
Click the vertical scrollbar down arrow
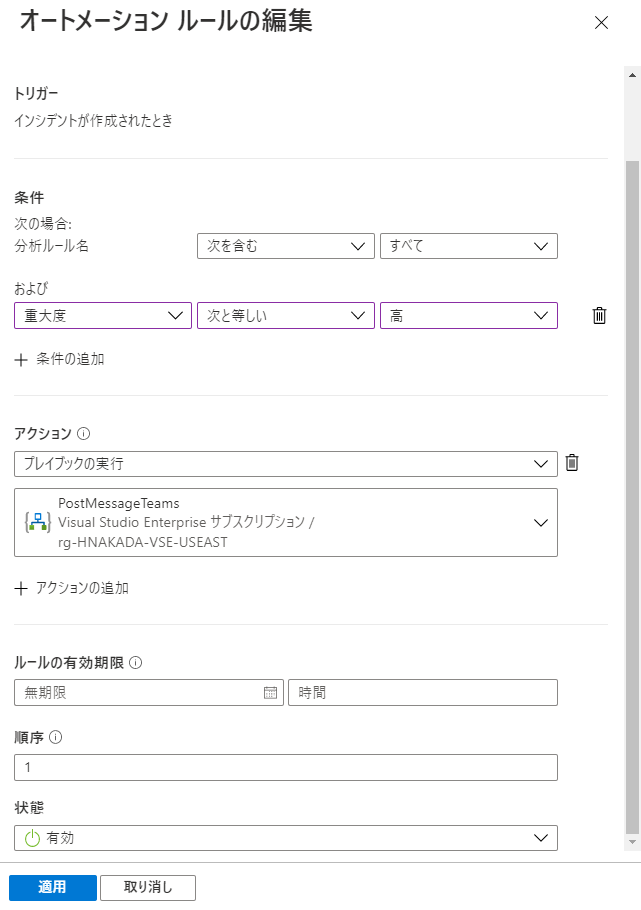pyautogui.click(x=632, y=842)
